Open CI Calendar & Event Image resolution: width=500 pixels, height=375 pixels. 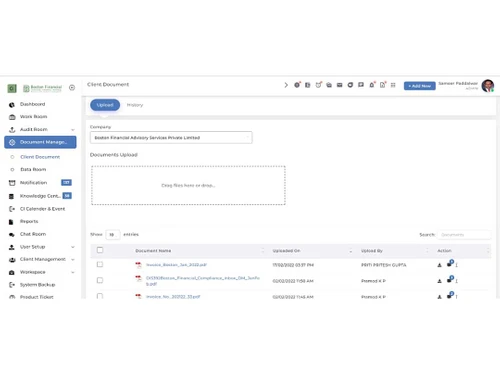(x=42, y=209)
